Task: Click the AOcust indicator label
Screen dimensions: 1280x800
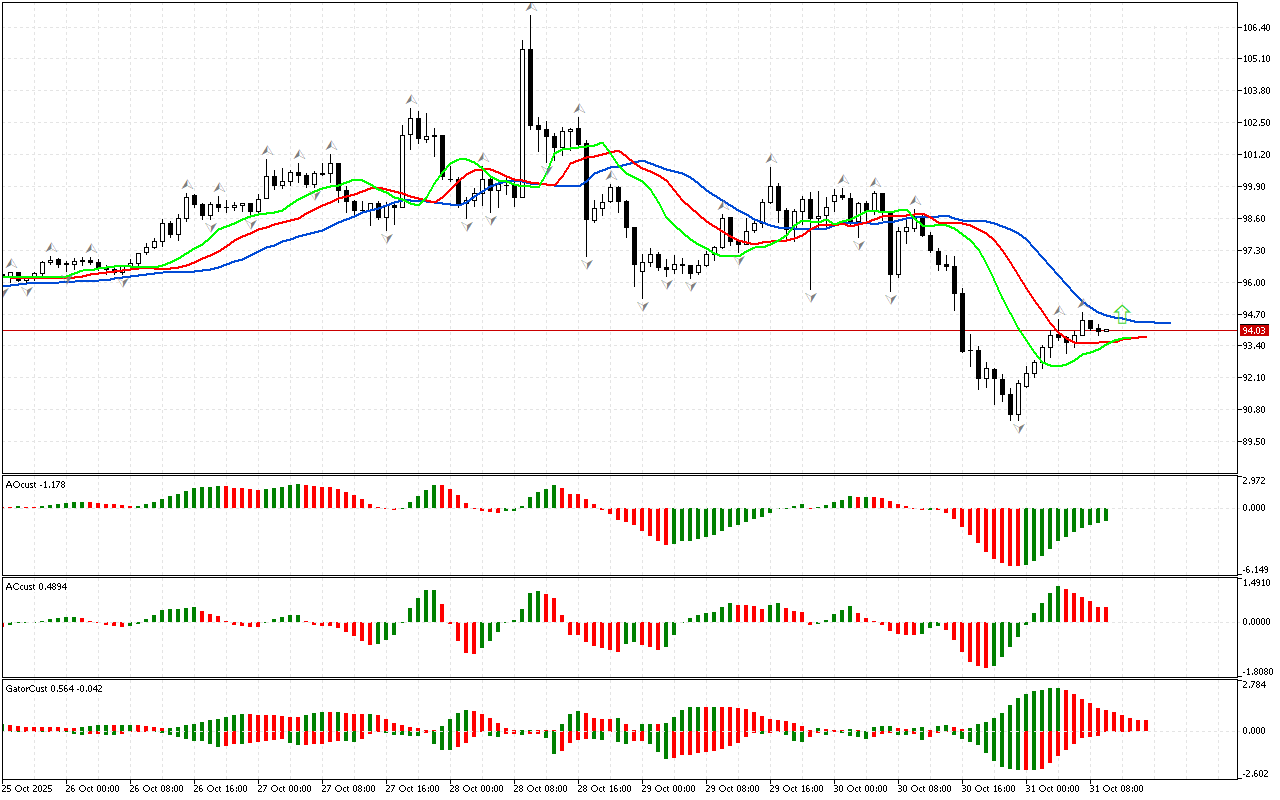Action: [x=36, y=484]
